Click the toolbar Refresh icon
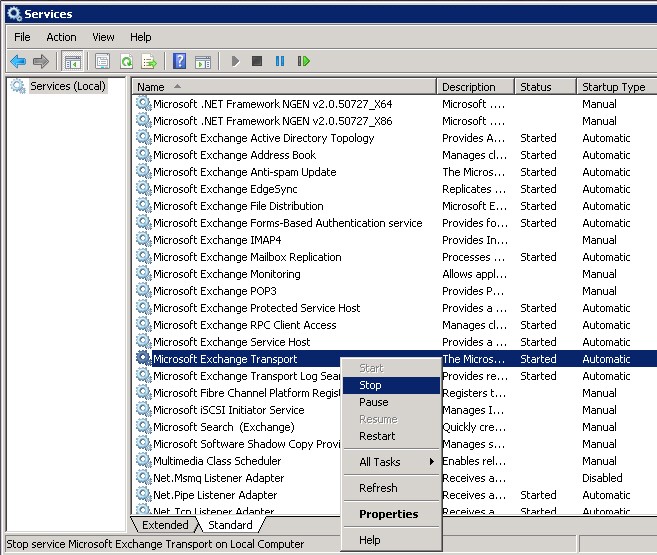657x555 pixels. pyautogui.click(x=126, y=61)
